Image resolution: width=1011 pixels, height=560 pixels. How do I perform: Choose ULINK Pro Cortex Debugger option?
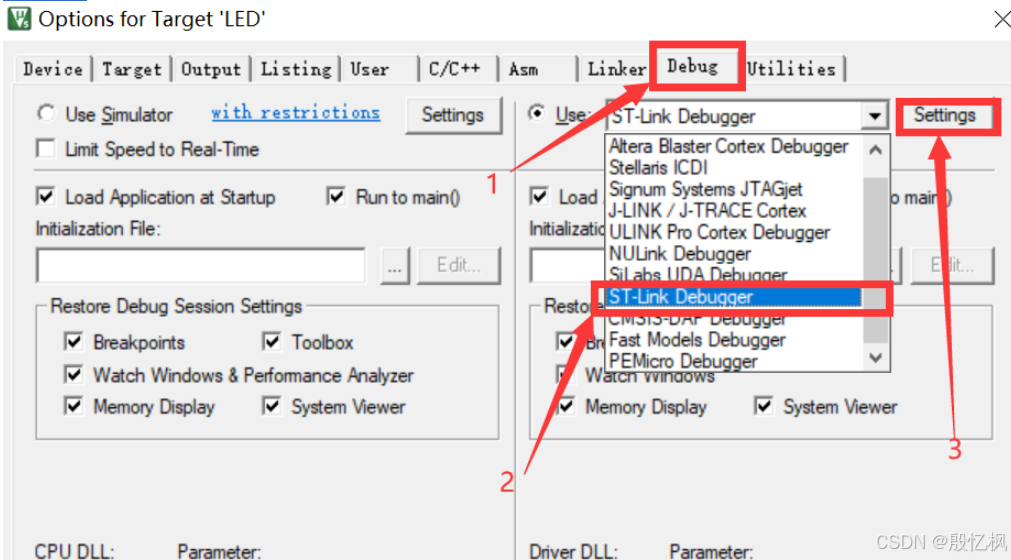click(720, 232)
